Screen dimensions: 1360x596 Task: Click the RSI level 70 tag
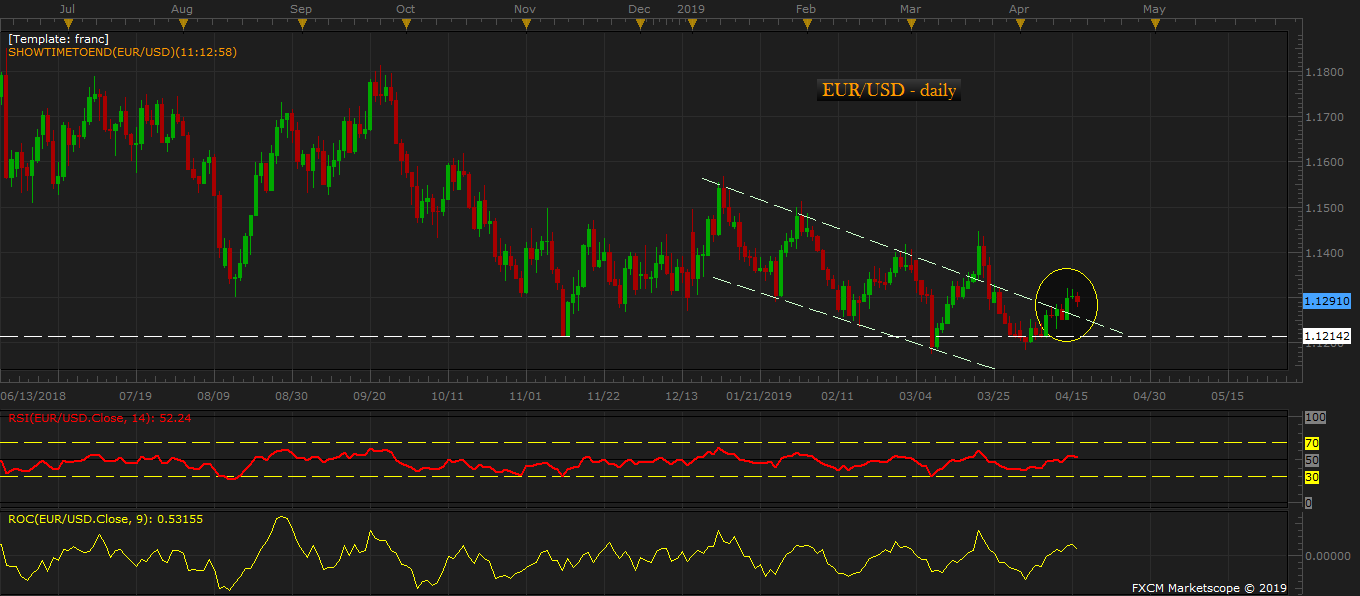click(x=1312, y=443)
